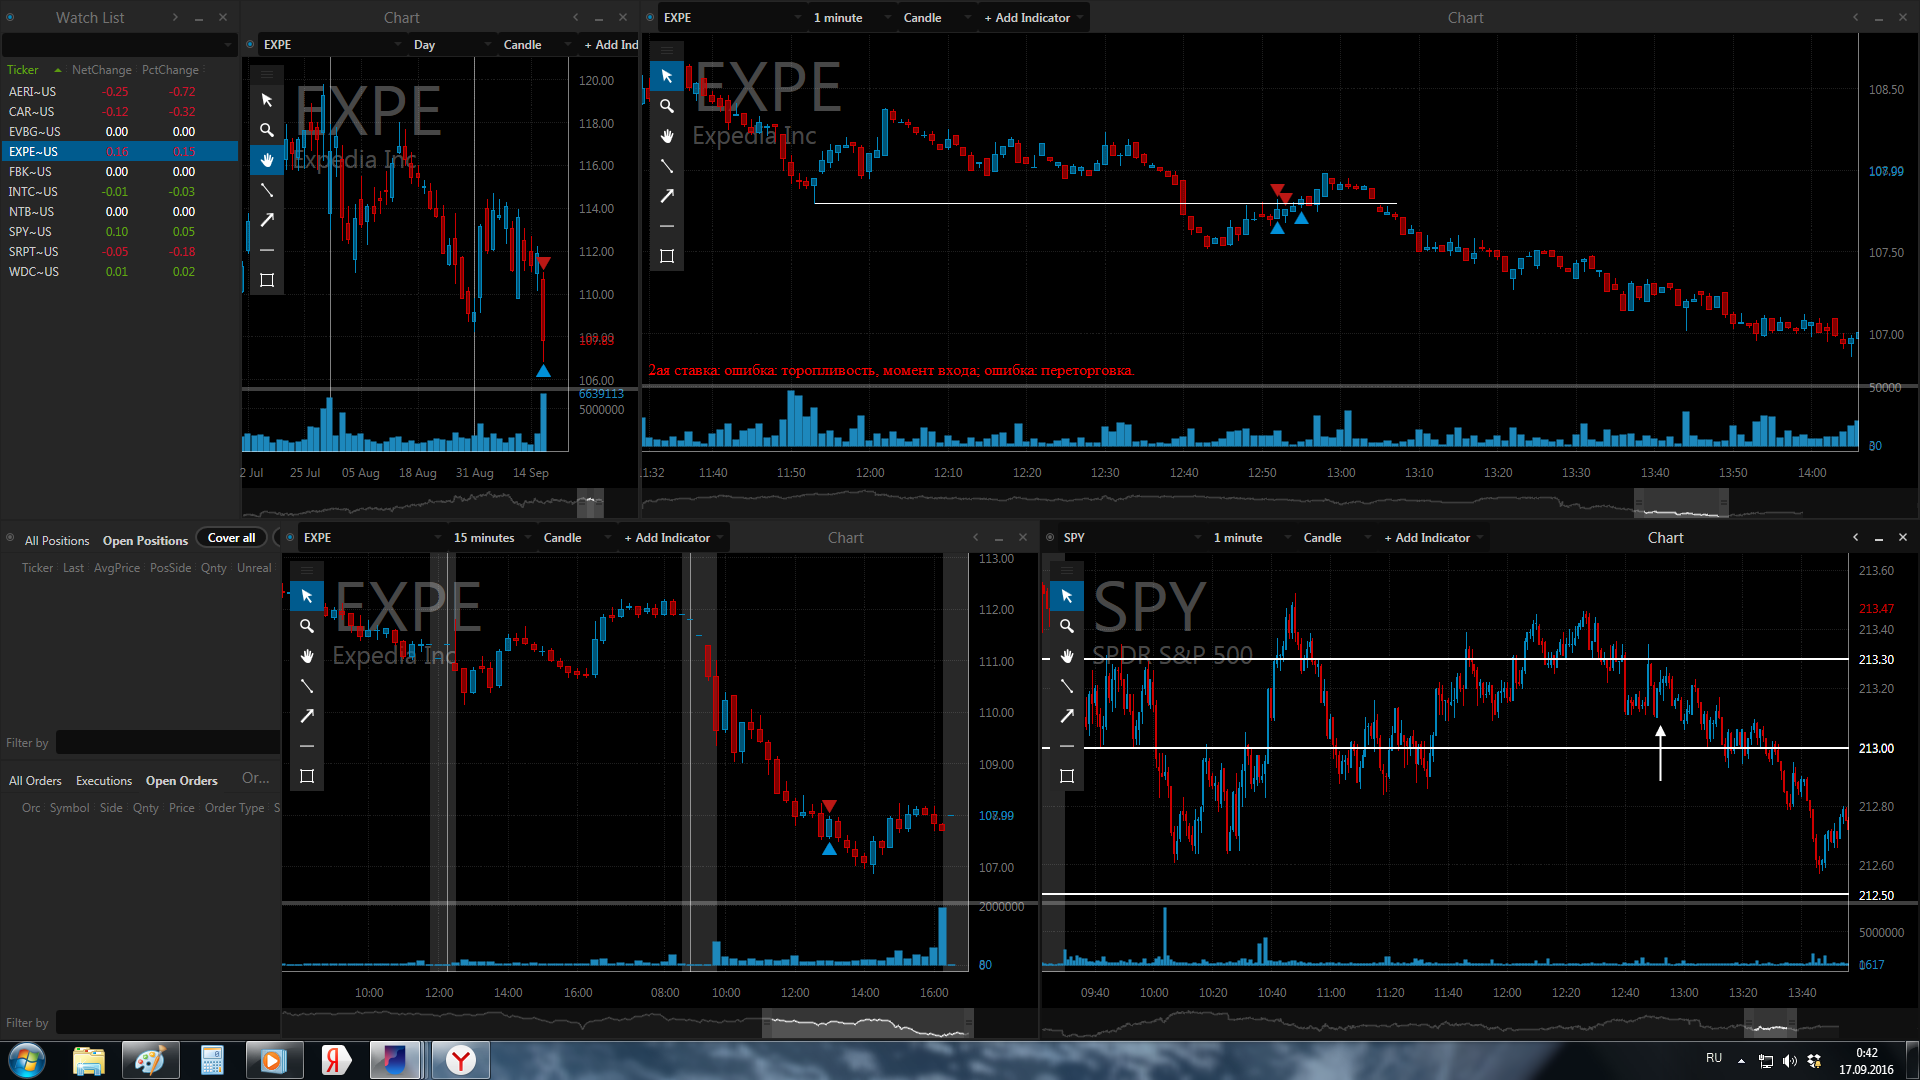This screenshot has width=1920, height=1080.
Task: Select zoom tool in SPY chart
Action: (x=1067, y=626)
